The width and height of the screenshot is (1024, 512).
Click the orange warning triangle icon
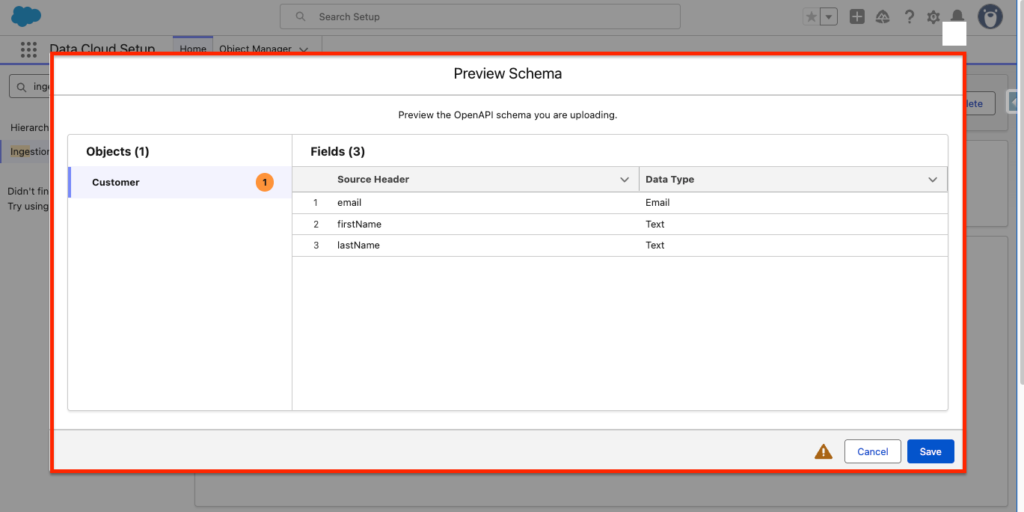click(823, 452)
